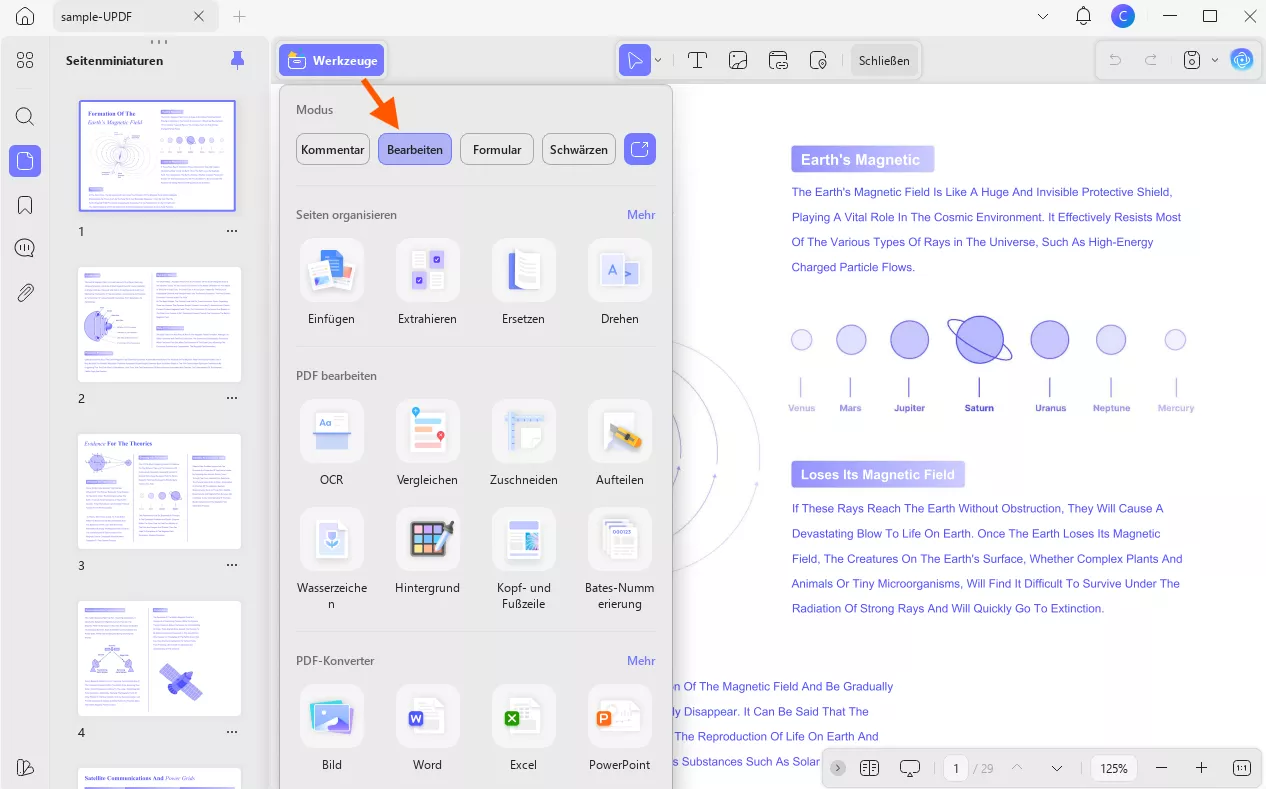This screenshot has height=789, width=1266.
Task: Open the presentation slideshow mode icon
Action: pos(909,768)
